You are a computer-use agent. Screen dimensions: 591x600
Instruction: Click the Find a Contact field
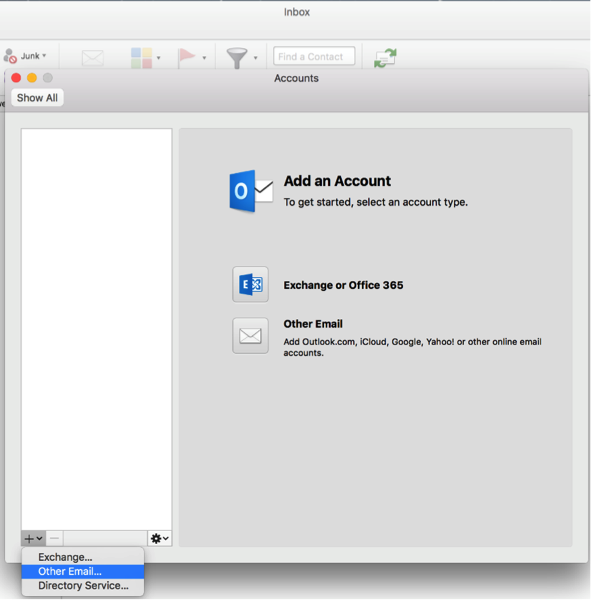coord(314,56)
